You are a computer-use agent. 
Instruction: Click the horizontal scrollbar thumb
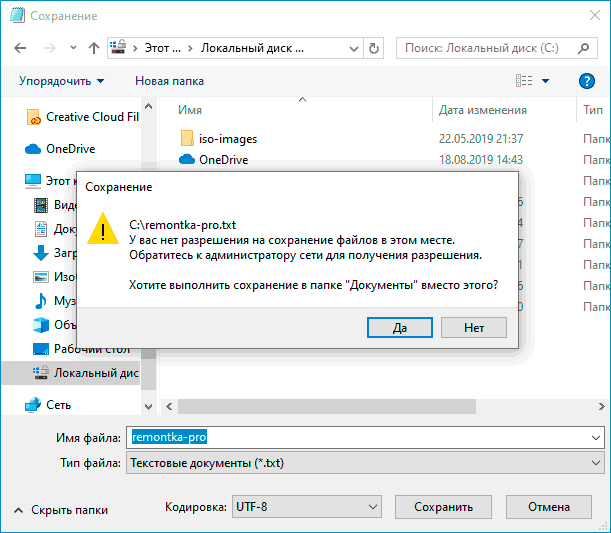point(327,407)
